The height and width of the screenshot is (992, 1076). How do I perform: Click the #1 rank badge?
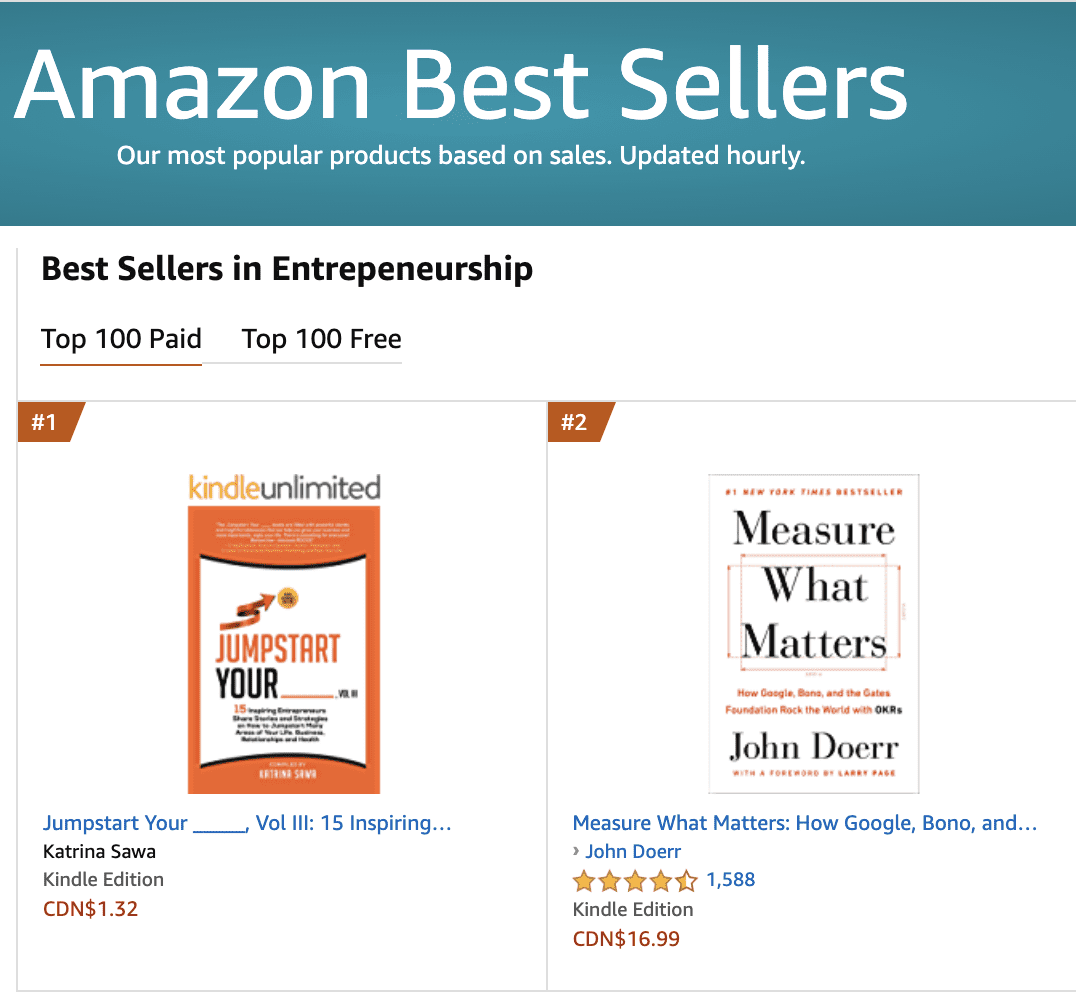pyautogui.click(x=45, y=422)
